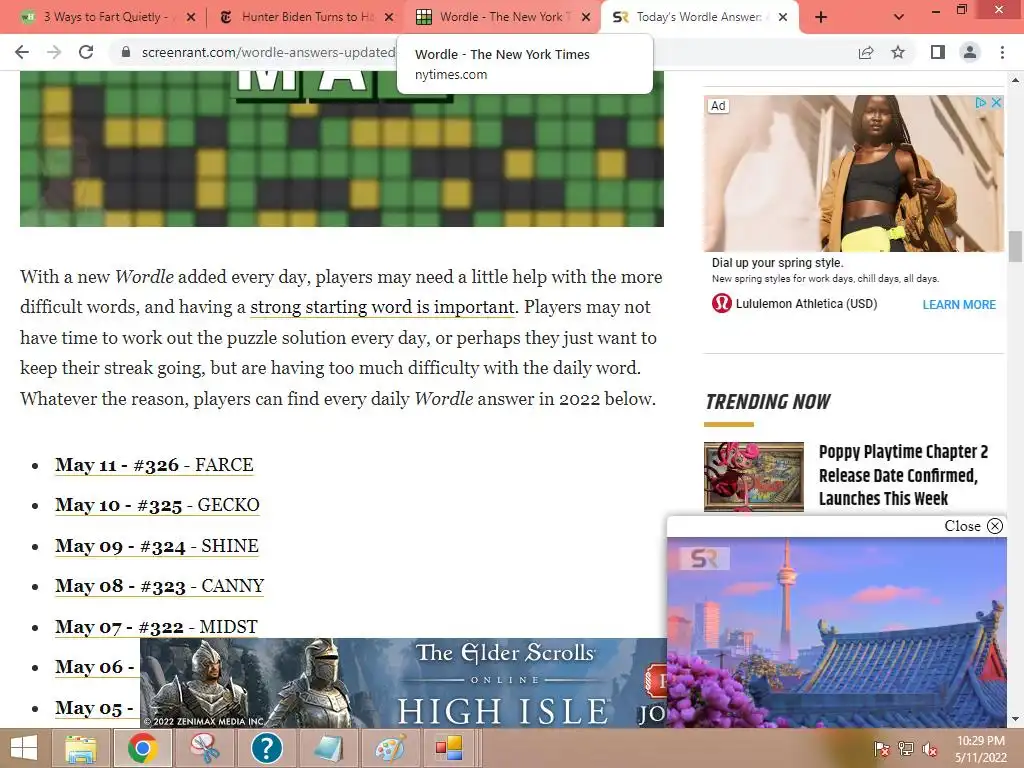Open 'strong starting word is important' link
The image size is (1024, 768).
click(x=383, y=307)
